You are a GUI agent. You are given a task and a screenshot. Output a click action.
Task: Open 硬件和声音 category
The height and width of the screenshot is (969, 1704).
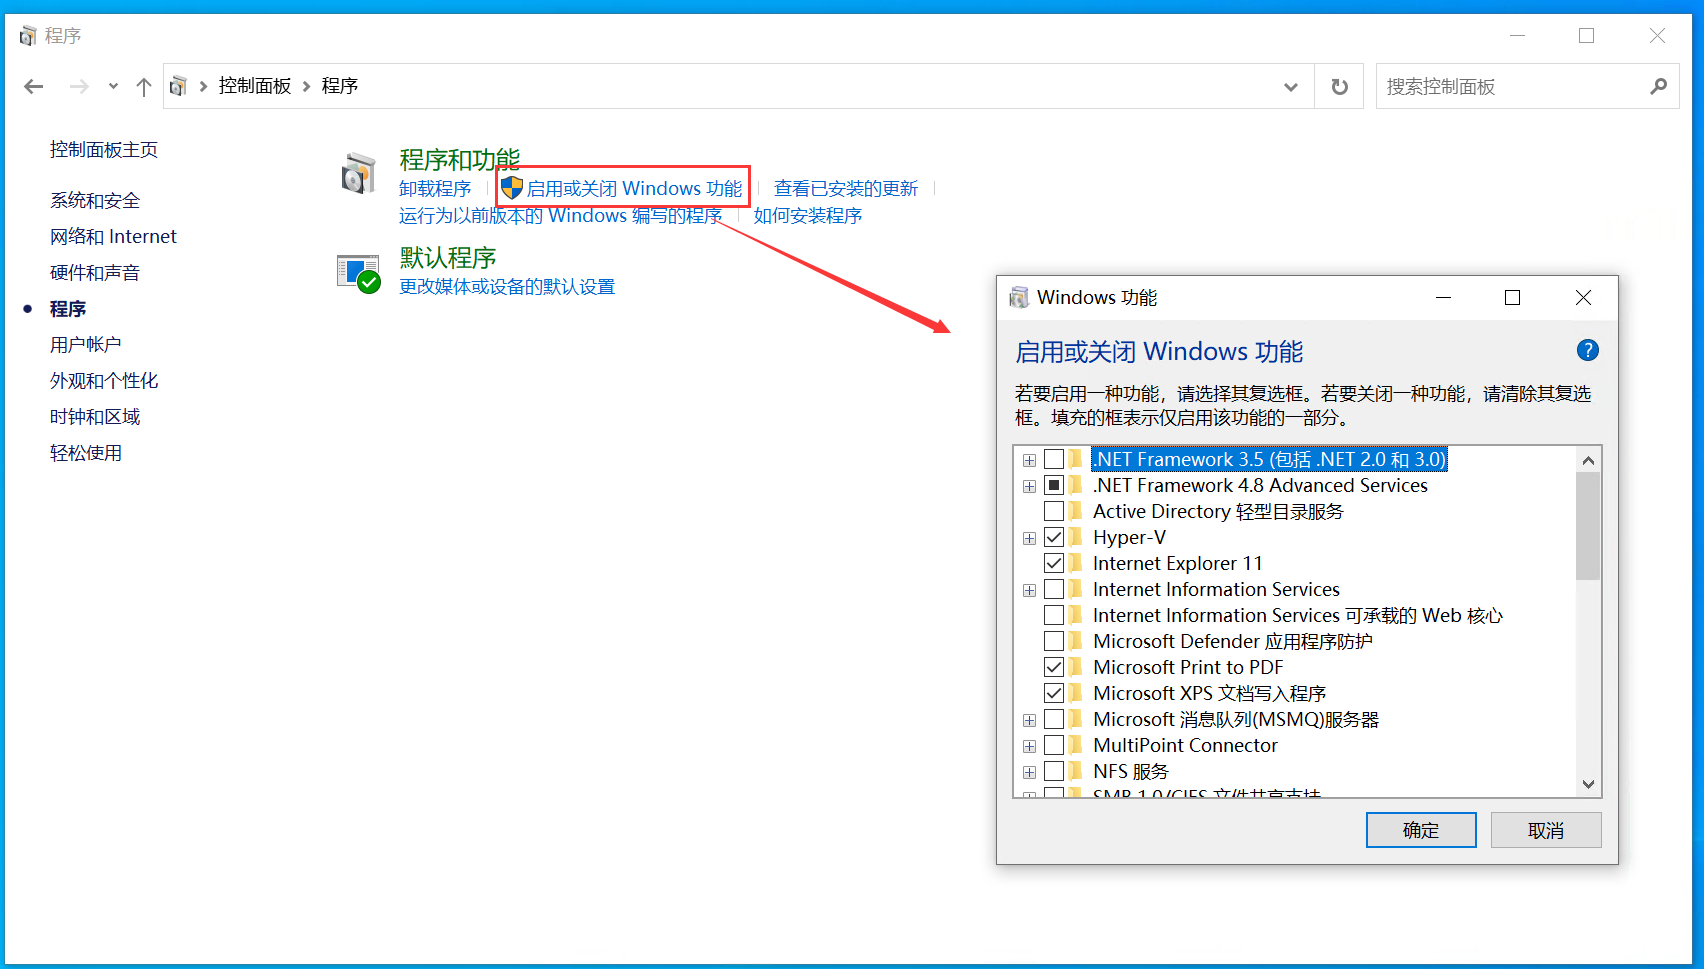pyautogui.click(x=95, y=273)
